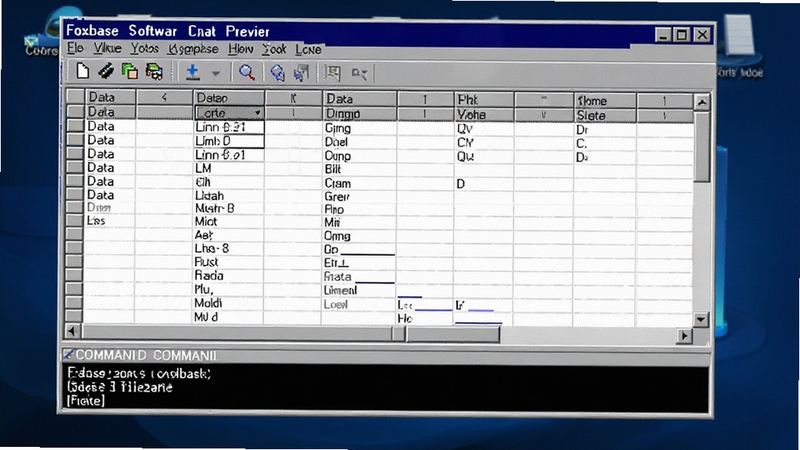The width and height of the screenshot is (800, 450).
Task: Select row header beside Linn 0.21 row
Action: click(76, 126)
